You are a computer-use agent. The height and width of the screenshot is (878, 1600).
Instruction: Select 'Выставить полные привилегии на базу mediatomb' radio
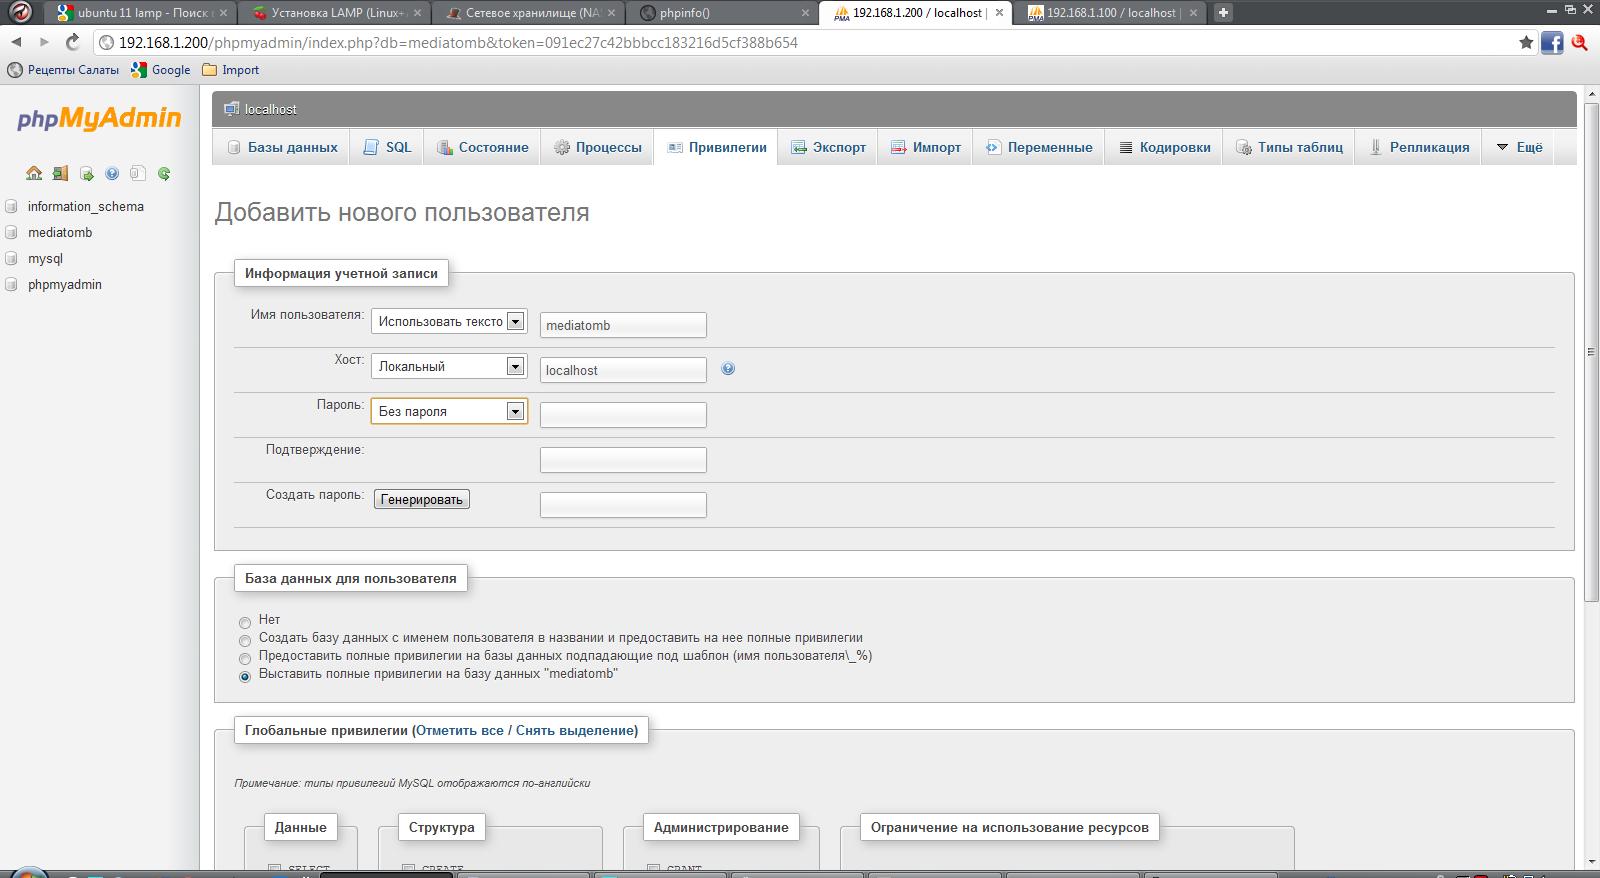click(245, 677)
